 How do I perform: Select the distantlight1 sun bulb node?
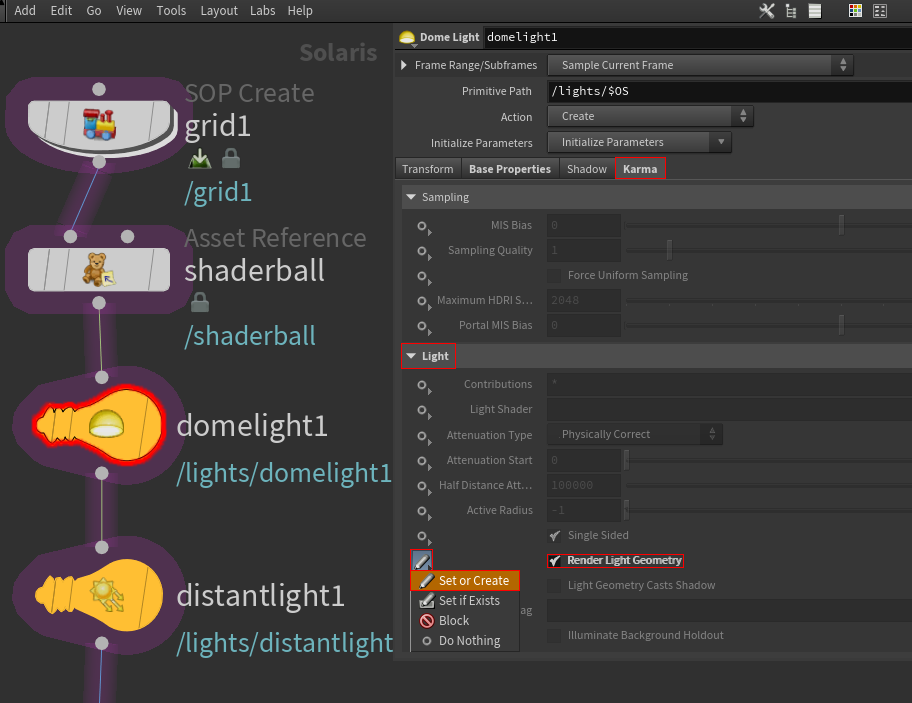pos(98,594)
